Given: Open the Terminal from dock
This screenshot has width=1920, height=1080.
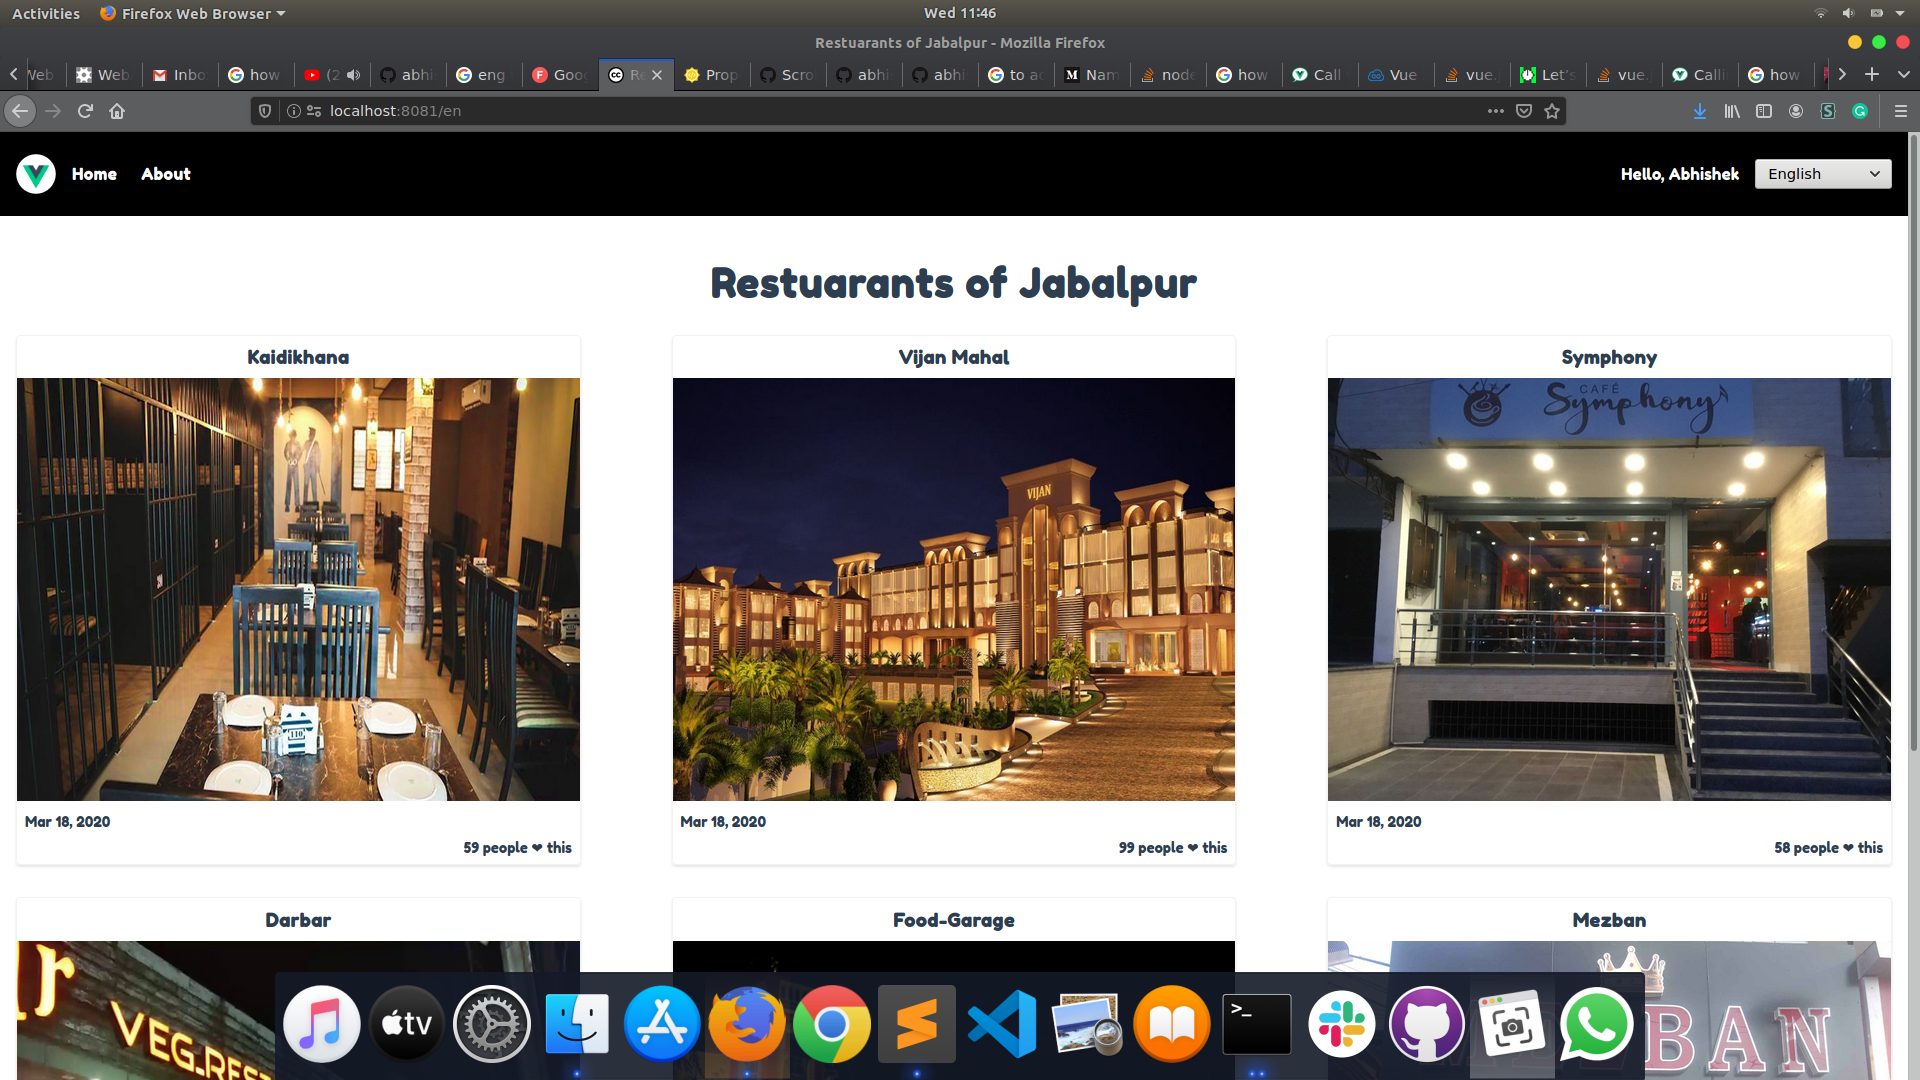Looking at the screenshot, I should 1257,1024.
